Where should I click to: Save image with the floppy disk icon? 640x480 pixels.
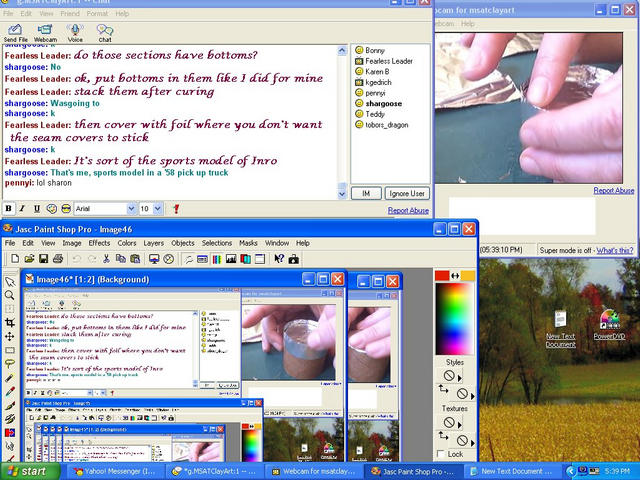tap(43, 259)
